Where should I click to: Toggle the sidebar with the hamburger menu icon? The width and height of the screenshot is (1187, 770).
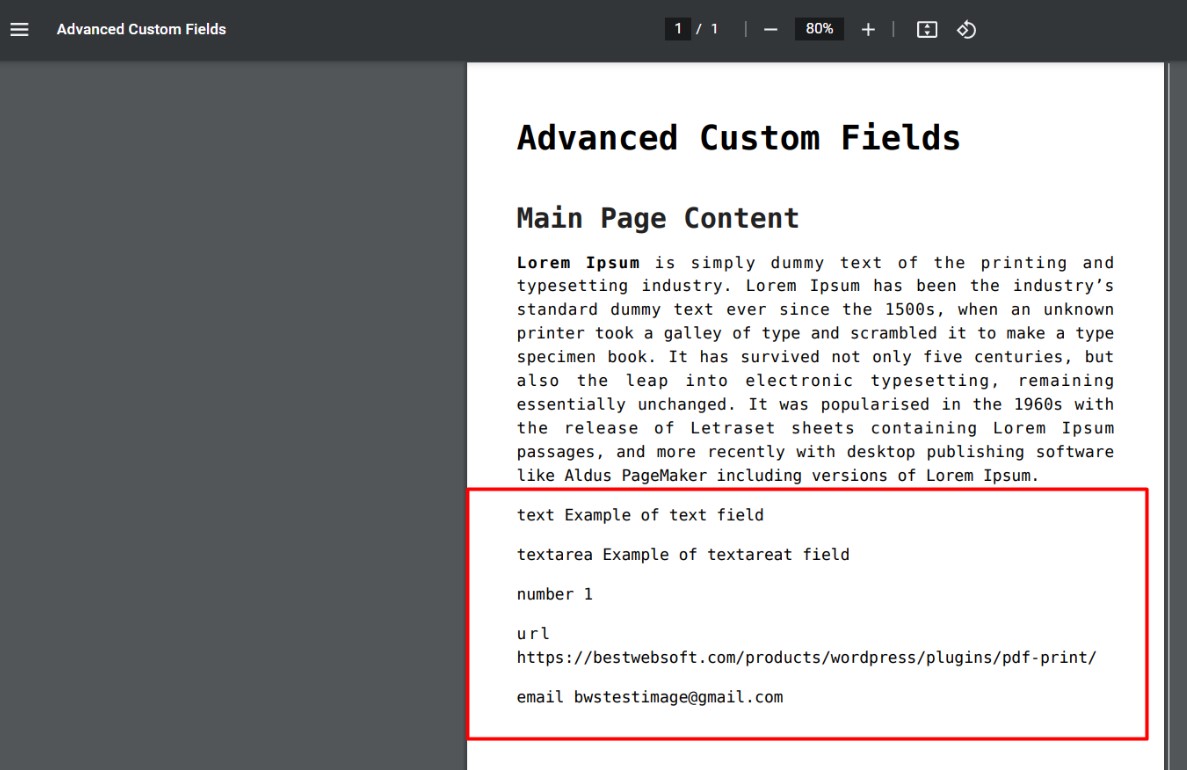(x=19, y=29)
